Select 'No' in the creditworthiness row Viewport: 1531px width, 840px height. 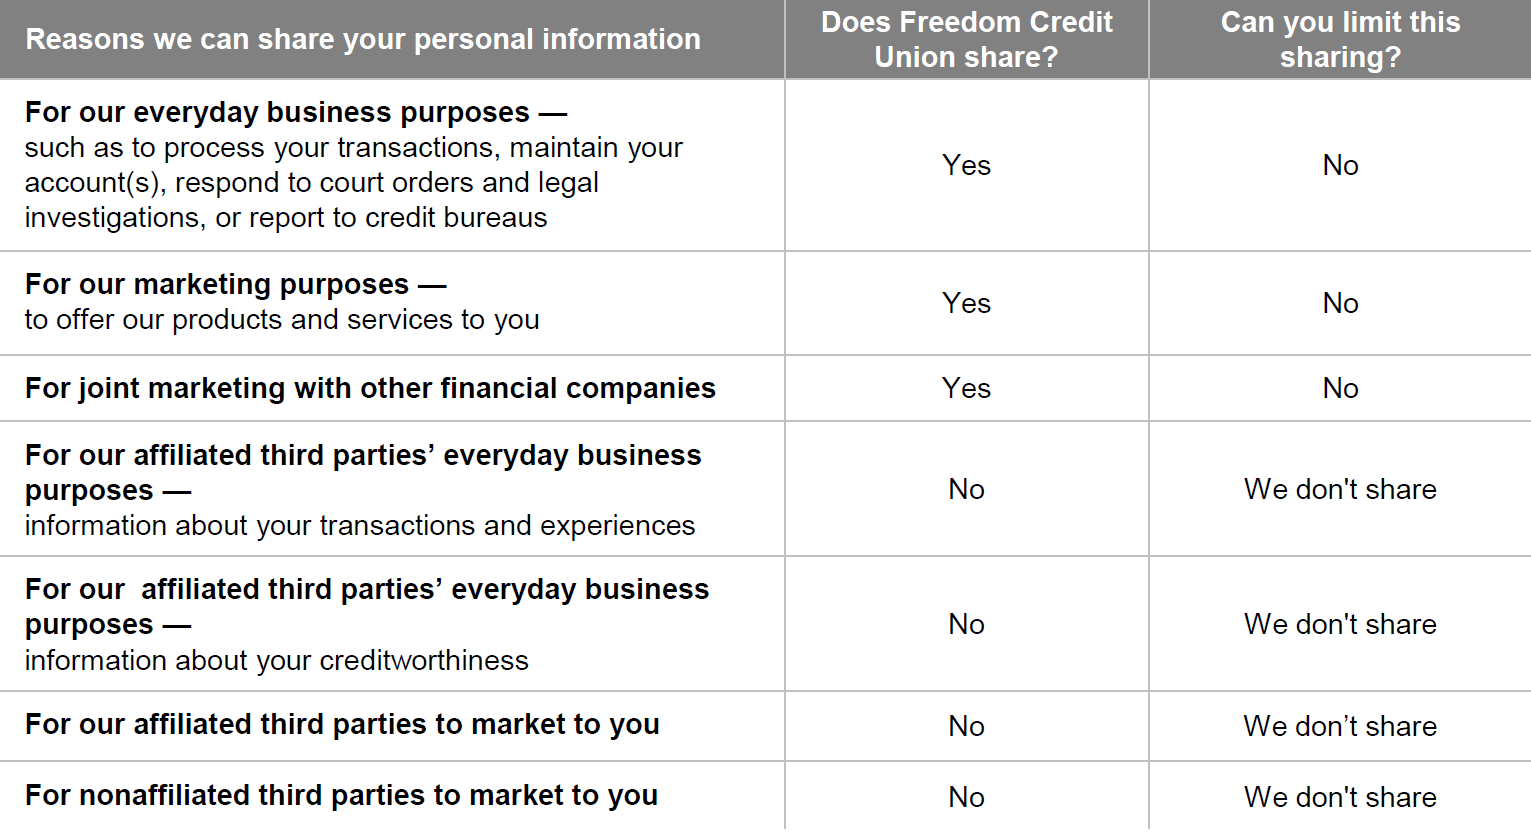(x=966, y=624)
